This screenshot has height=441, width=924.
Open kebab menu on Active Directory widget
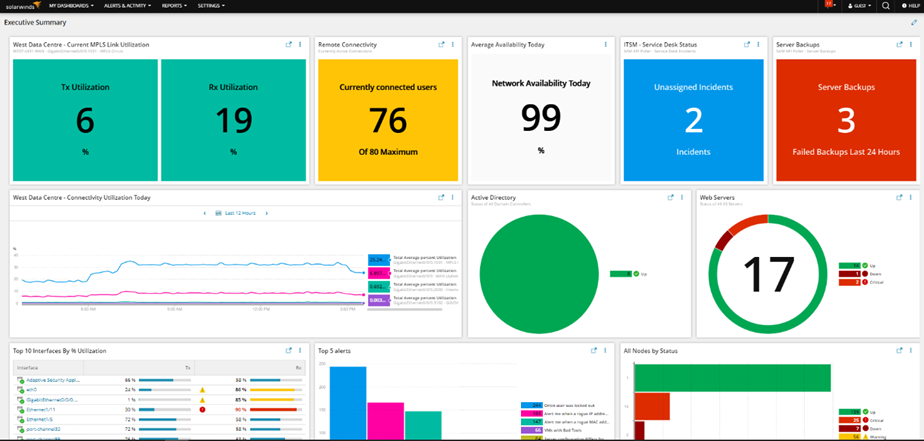point(681,198)
